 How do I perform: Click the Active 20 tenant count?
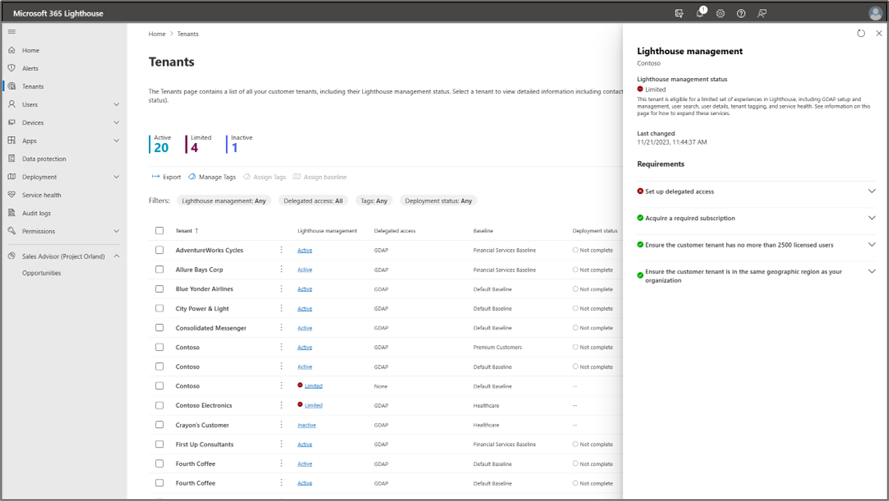coord(161,144)
